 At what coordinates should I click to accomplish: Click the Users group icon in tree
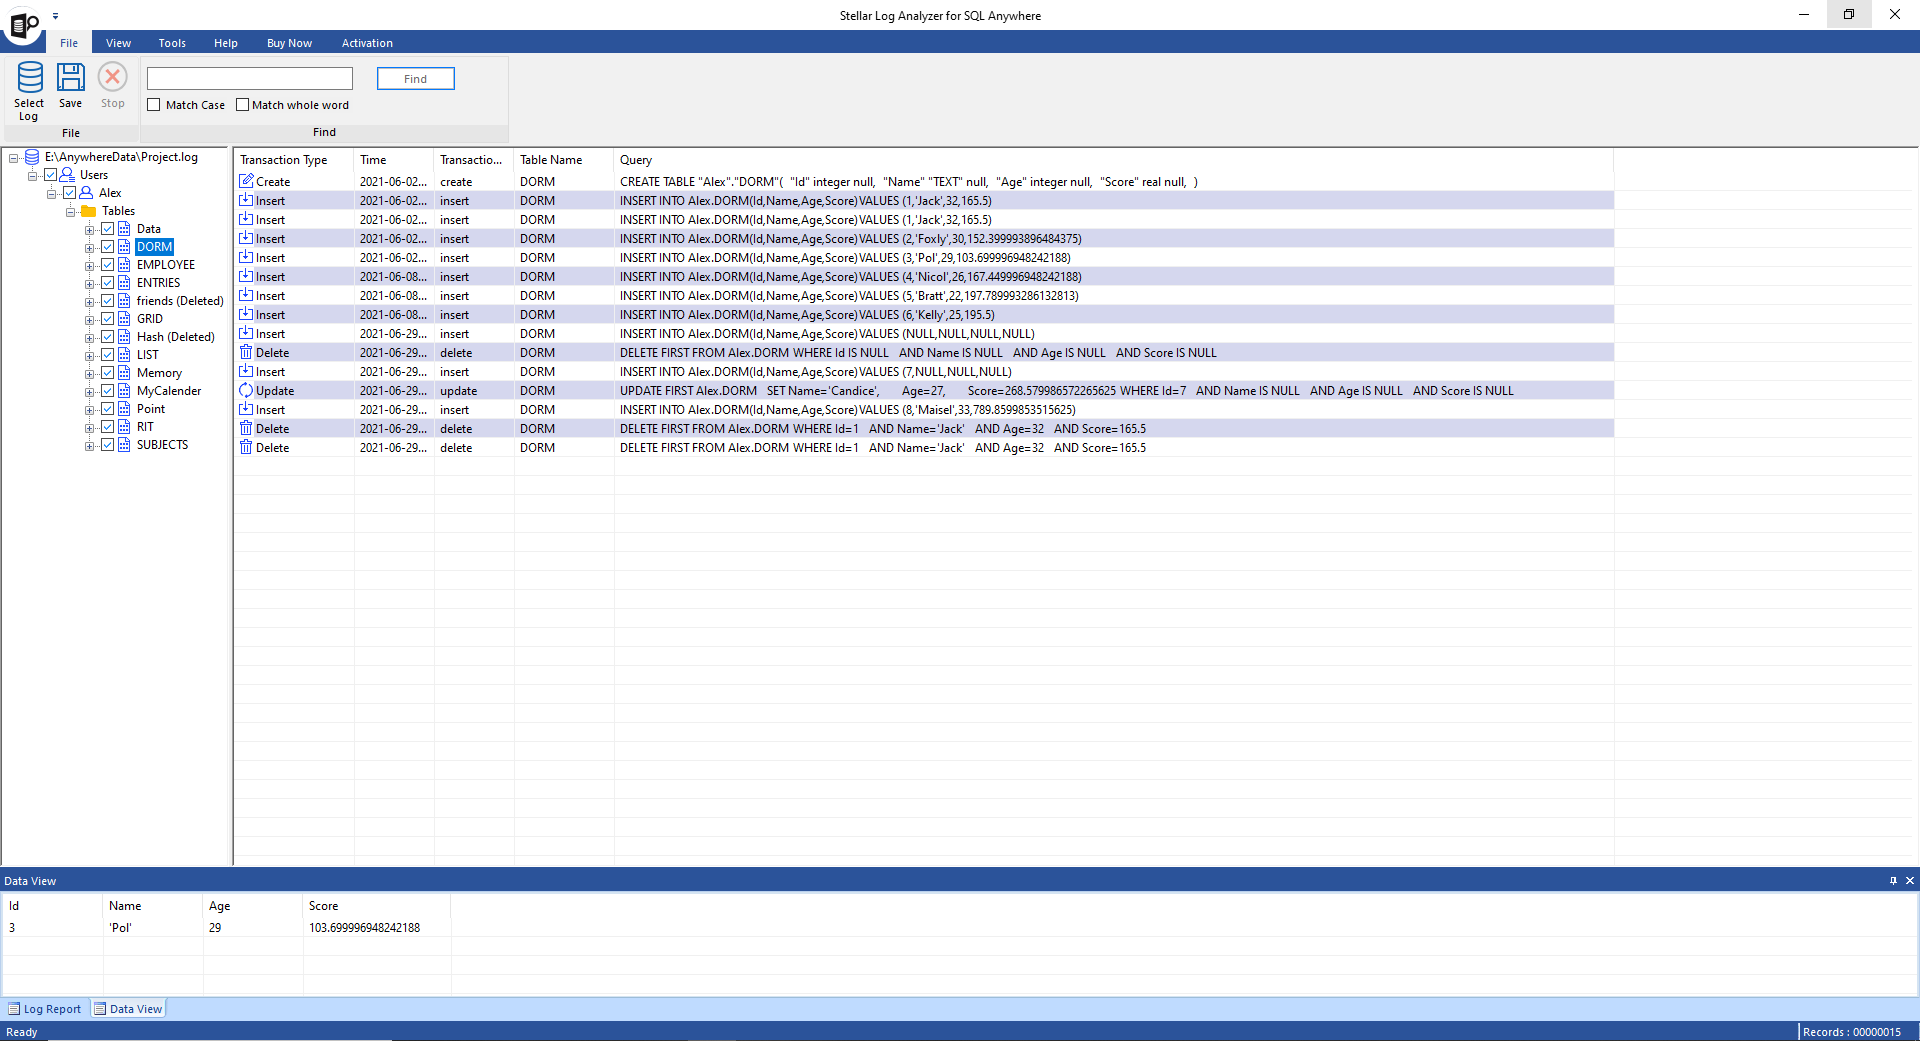coord(67,175)
